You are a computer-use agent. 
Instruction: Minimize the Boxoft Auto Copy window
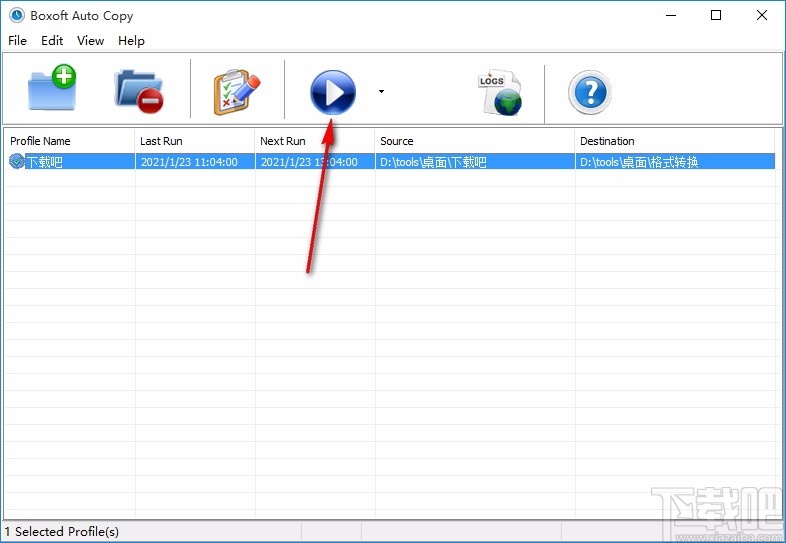pyautogui.click(x=671, y=16)
